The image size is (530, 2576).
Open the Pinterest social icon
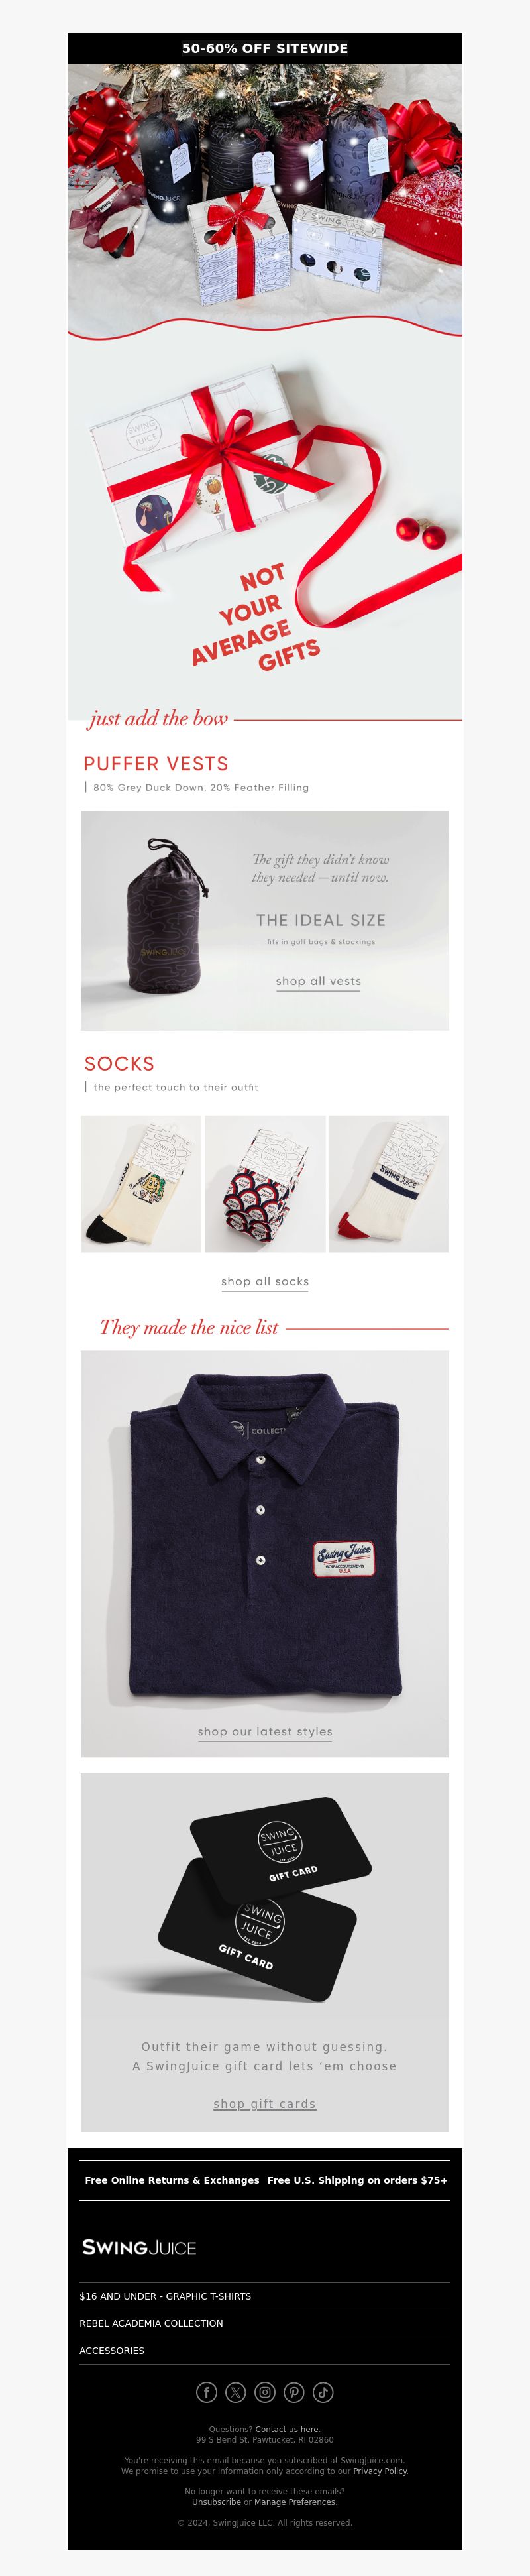click(x=294, y=2392)
